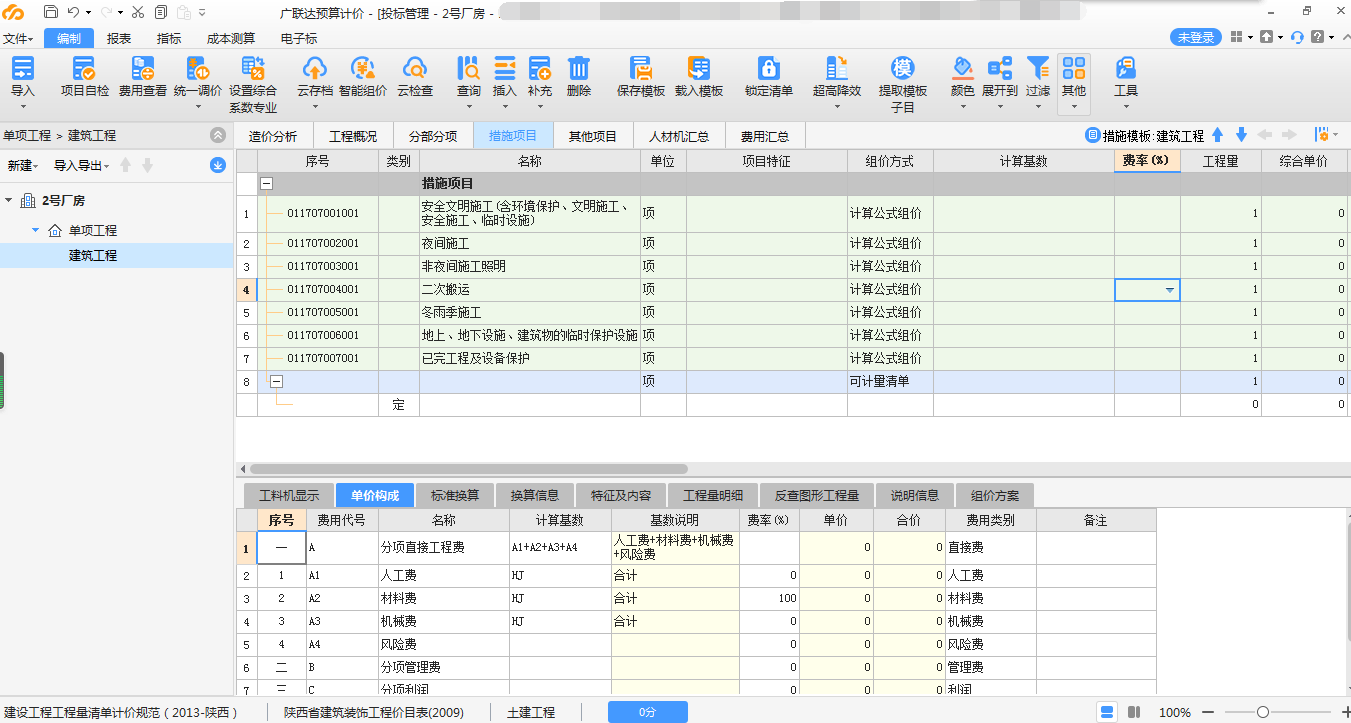The image size is (1351, 723).
Task: Open the undo history dropdown arrow
Action: click(88, 12)
